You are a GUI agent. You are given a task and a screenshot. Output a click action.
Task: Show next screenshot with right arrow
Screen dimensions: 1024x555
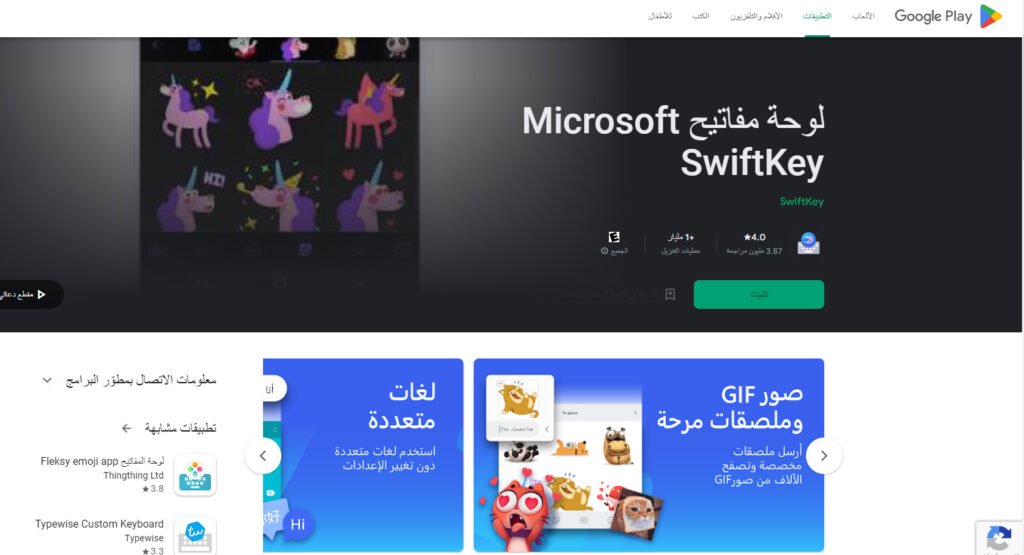point(824,456)
